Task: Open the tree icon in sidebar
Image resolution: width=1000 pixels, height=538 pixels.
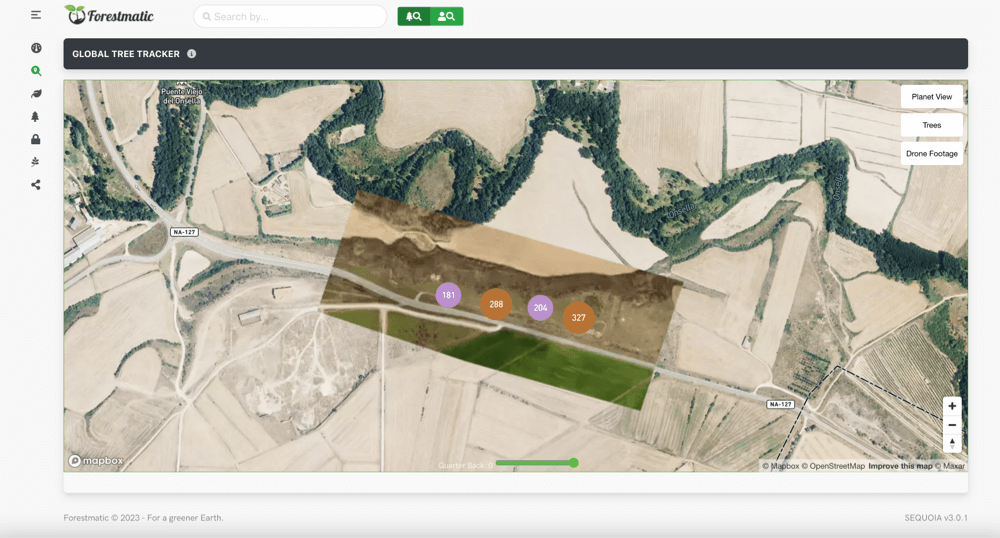Action: tap(36, 117)
